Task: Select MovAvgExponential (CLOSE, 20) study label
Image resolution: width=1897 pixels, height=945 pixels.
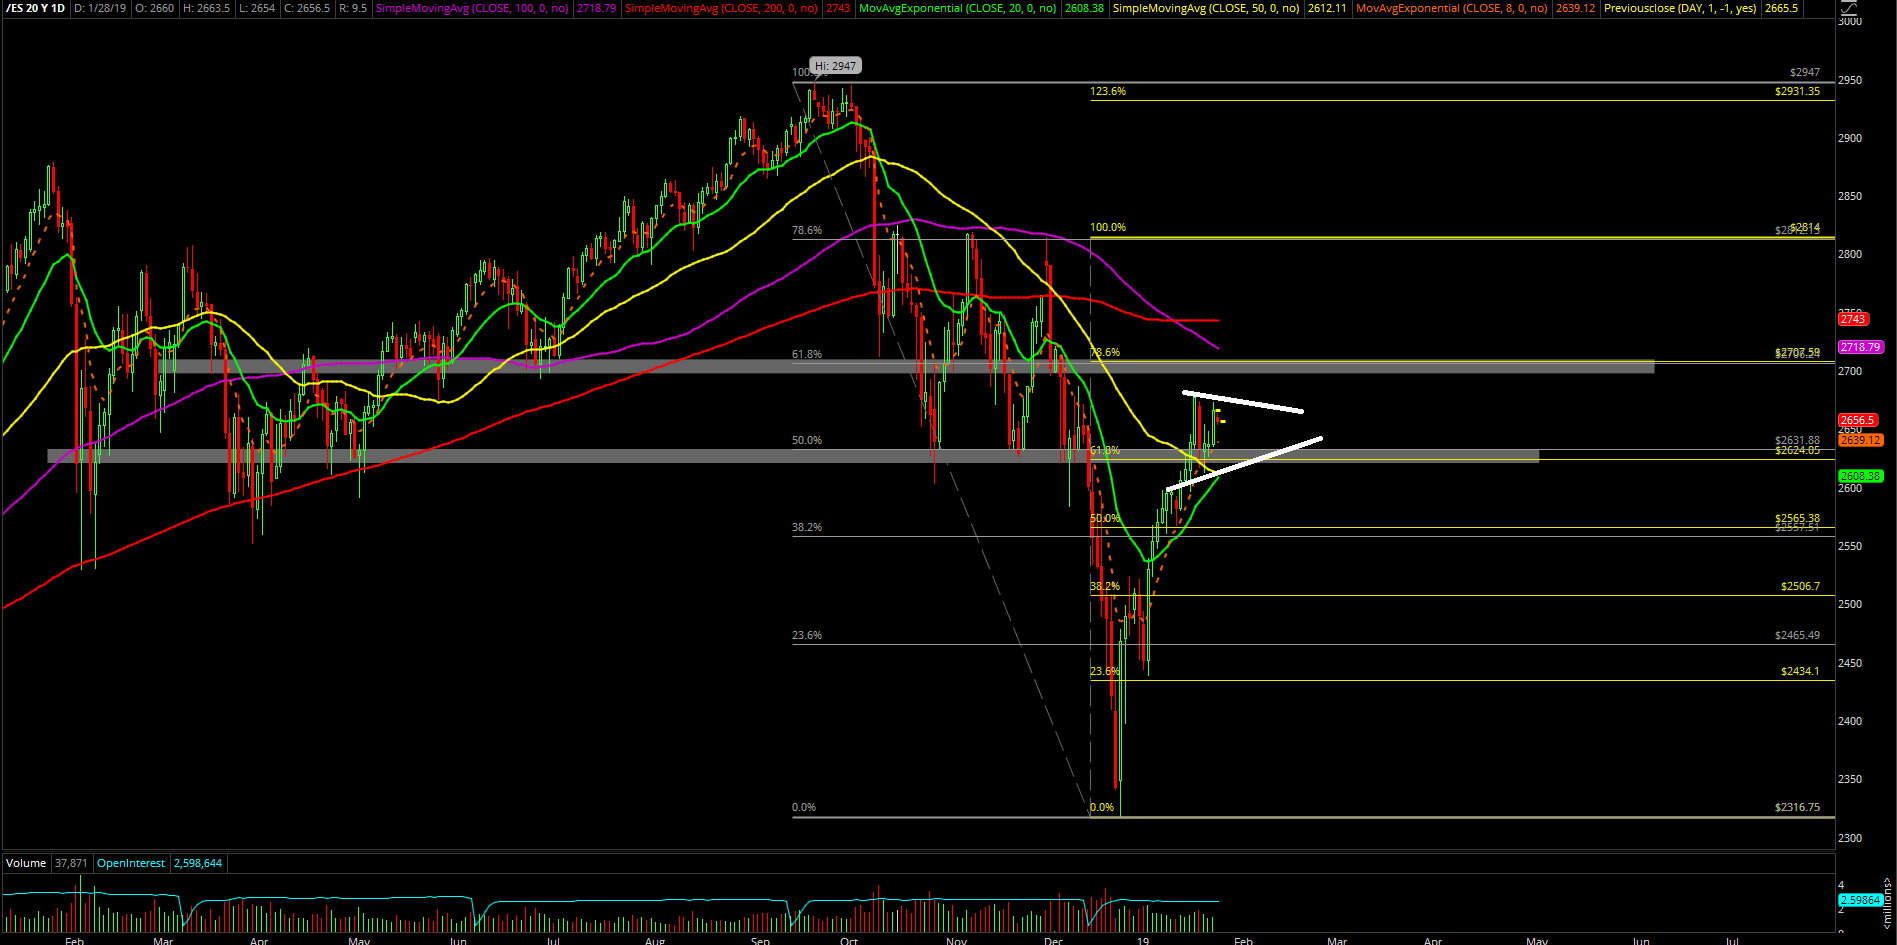Action: pyautogui.click(x=957, y=8)
